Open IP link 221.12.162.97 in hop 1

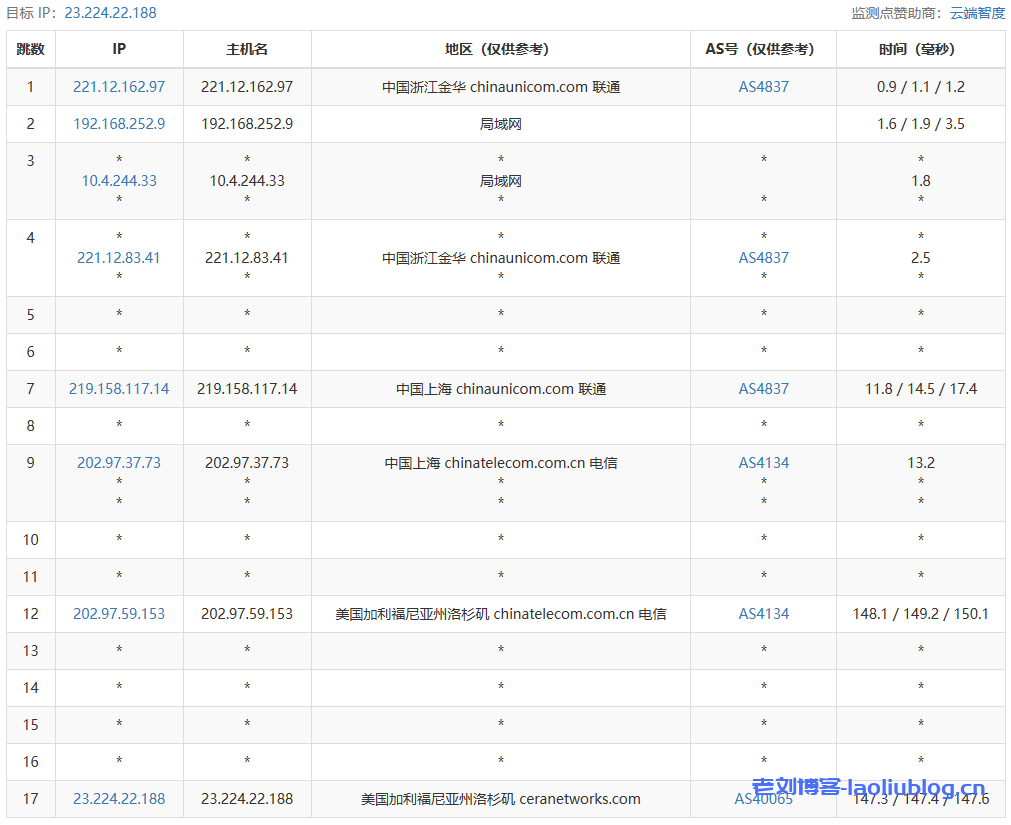tap(119, 87)
